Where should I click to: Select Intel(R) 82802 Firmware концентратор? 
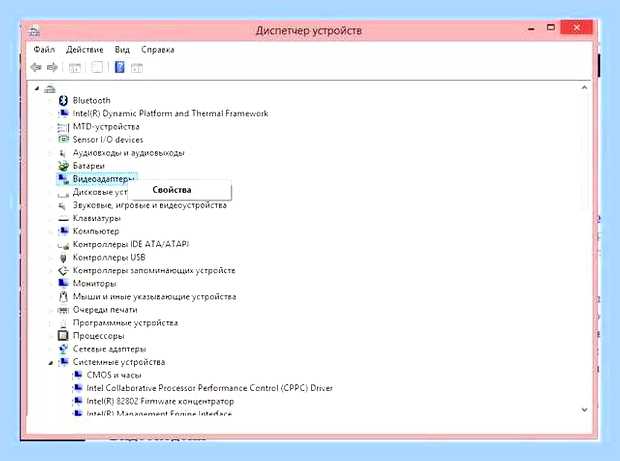pyautogui.click(x=160, y=401)
